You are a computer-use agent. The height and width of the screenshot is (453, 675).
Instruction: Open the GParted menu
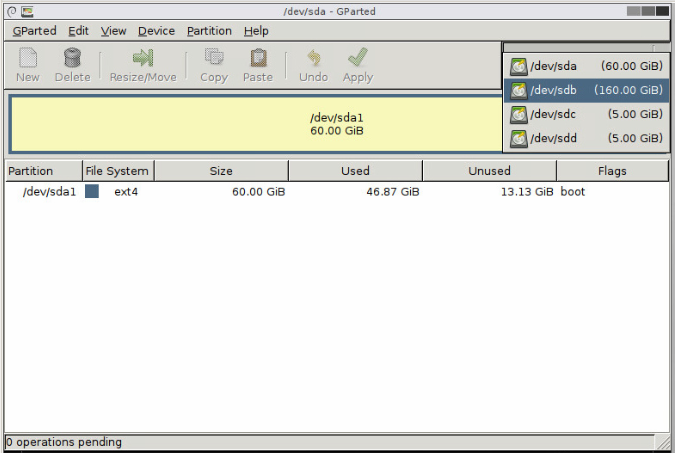[34, 31]
